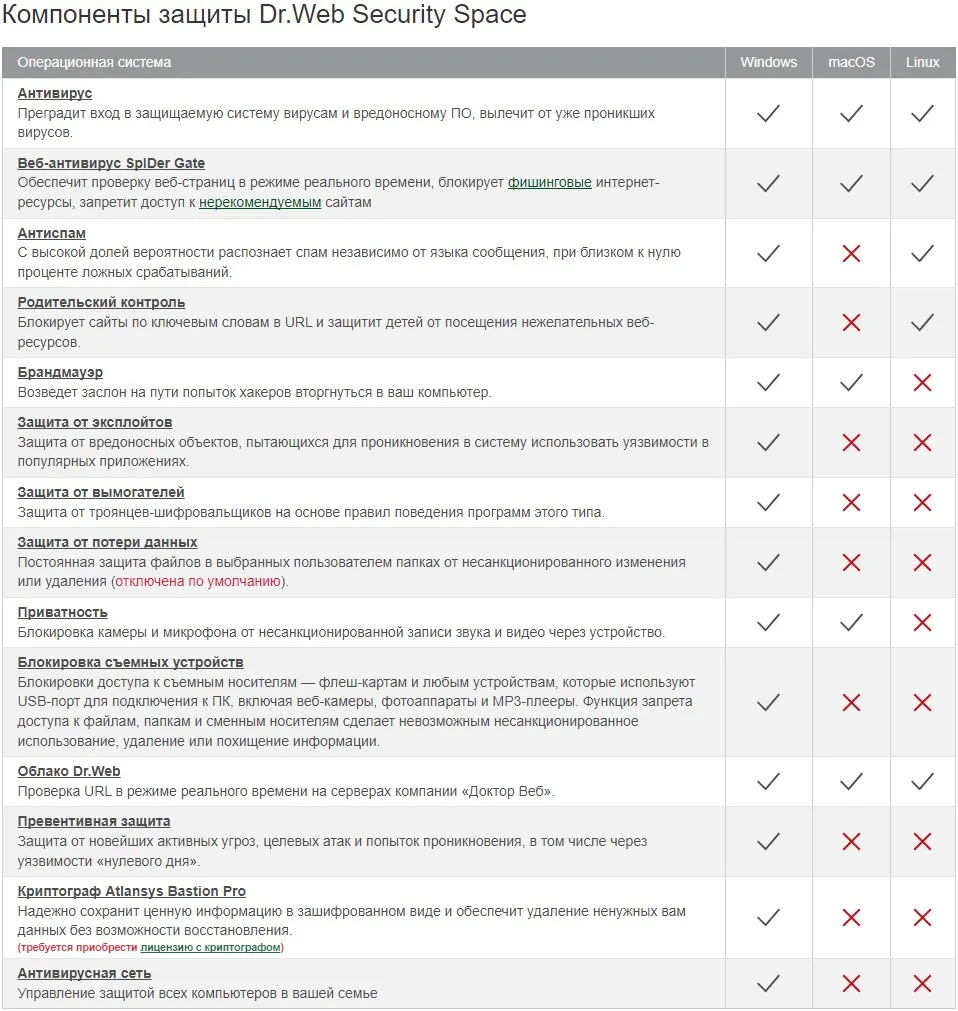Screen dimensions: 958x1011
Task: Click the macOS checkmark for Веб-антивирус SpIDer Gate
Action: pos(851,183)
